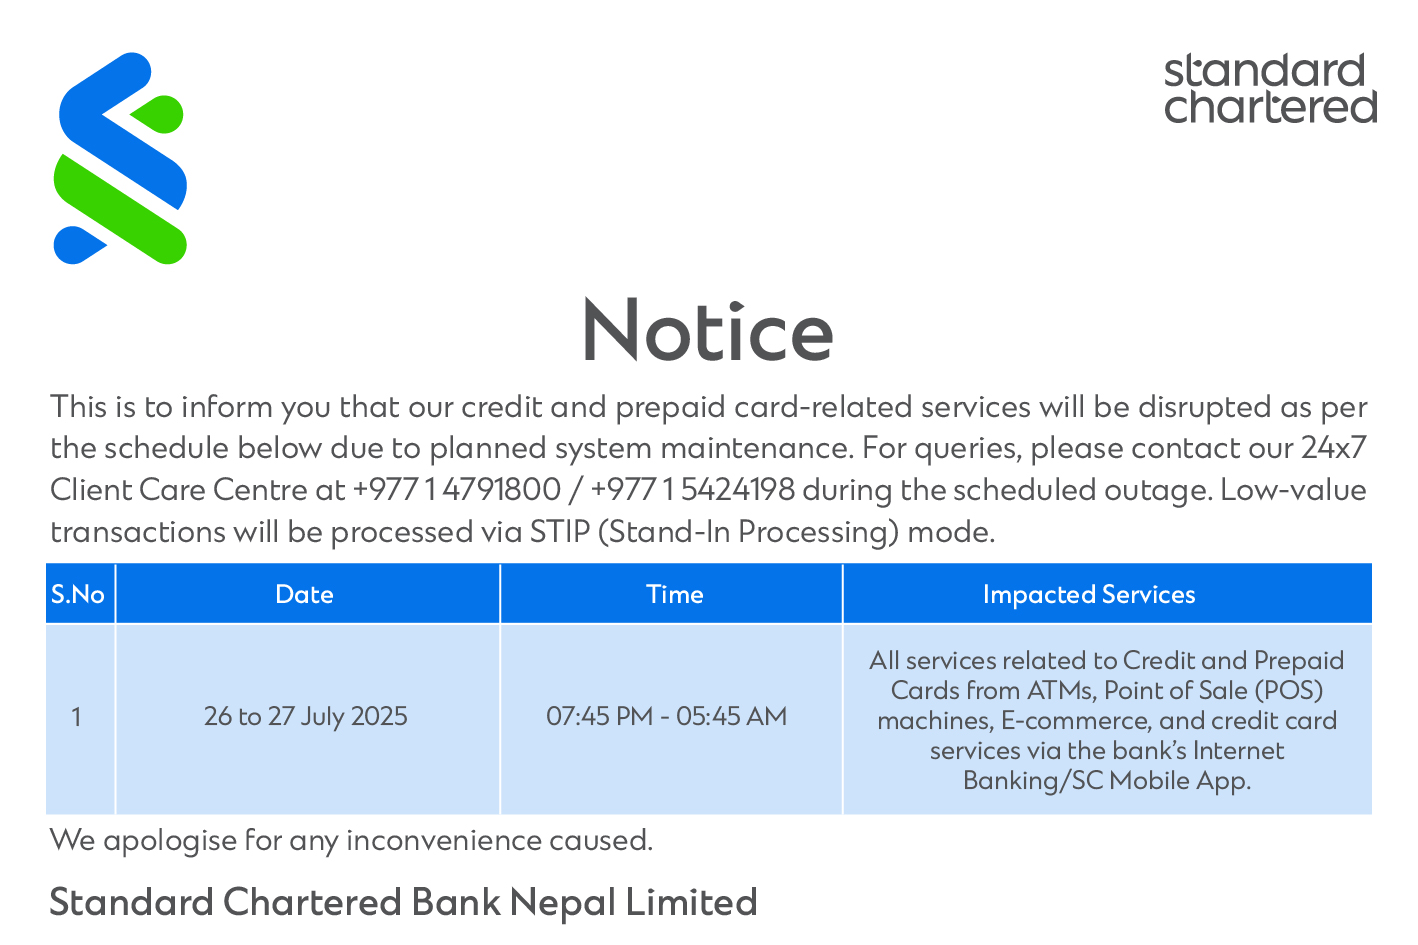Select the Time column header
Image resolution: width=1418 pixels, height=945 pixels.
tap(671, 594)
